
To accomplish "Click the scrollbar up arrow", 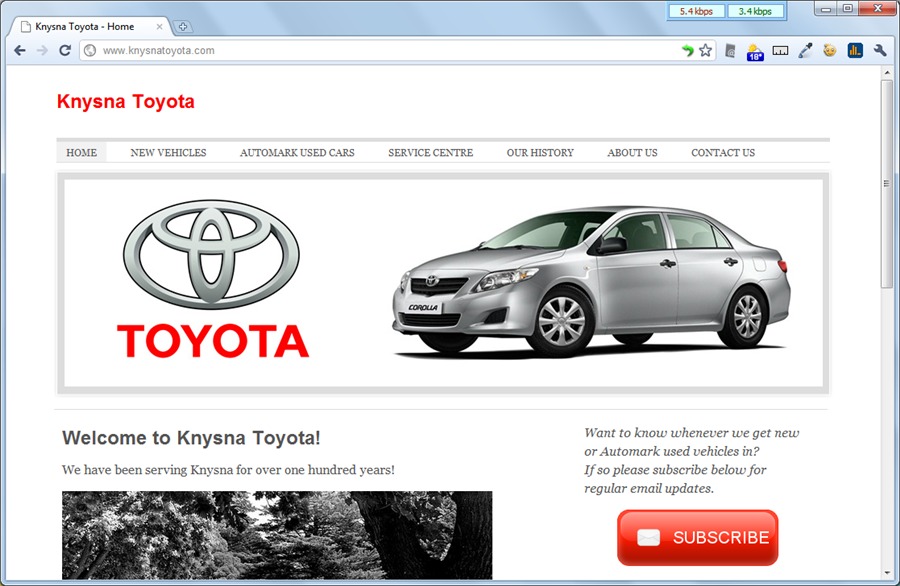I will [x=887, y=72].
